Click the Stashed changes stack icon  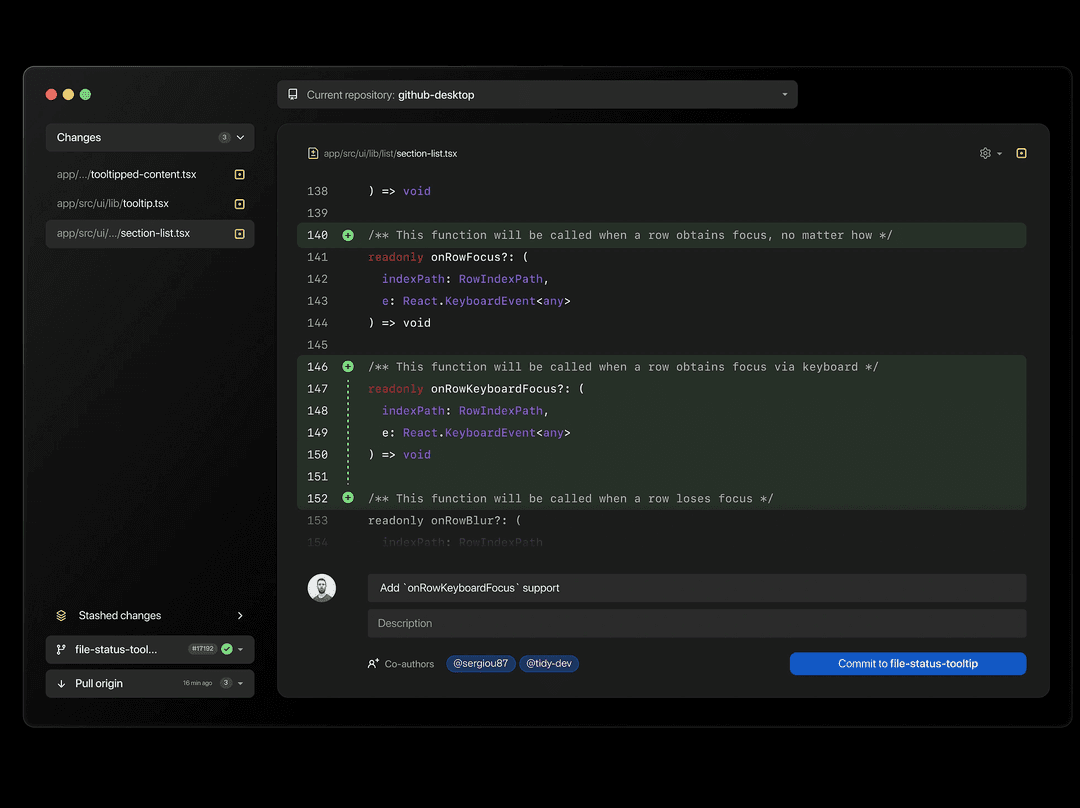[61, 616]
